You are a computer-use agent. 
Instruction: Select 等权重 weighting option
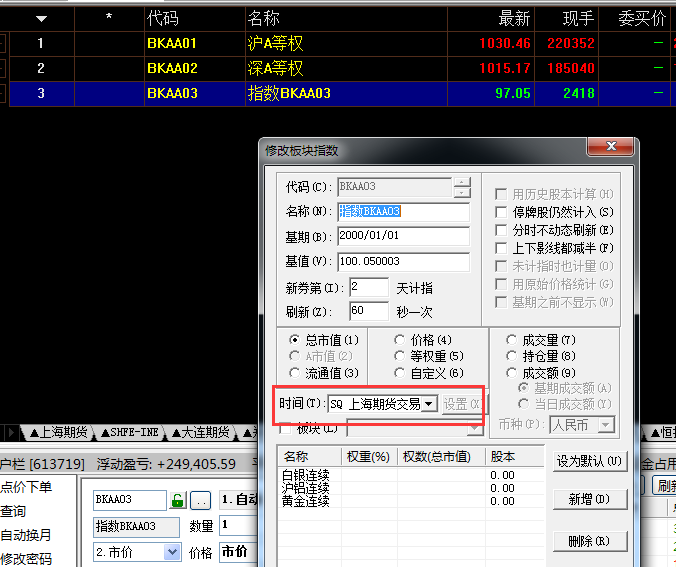(x=400, y=356)
